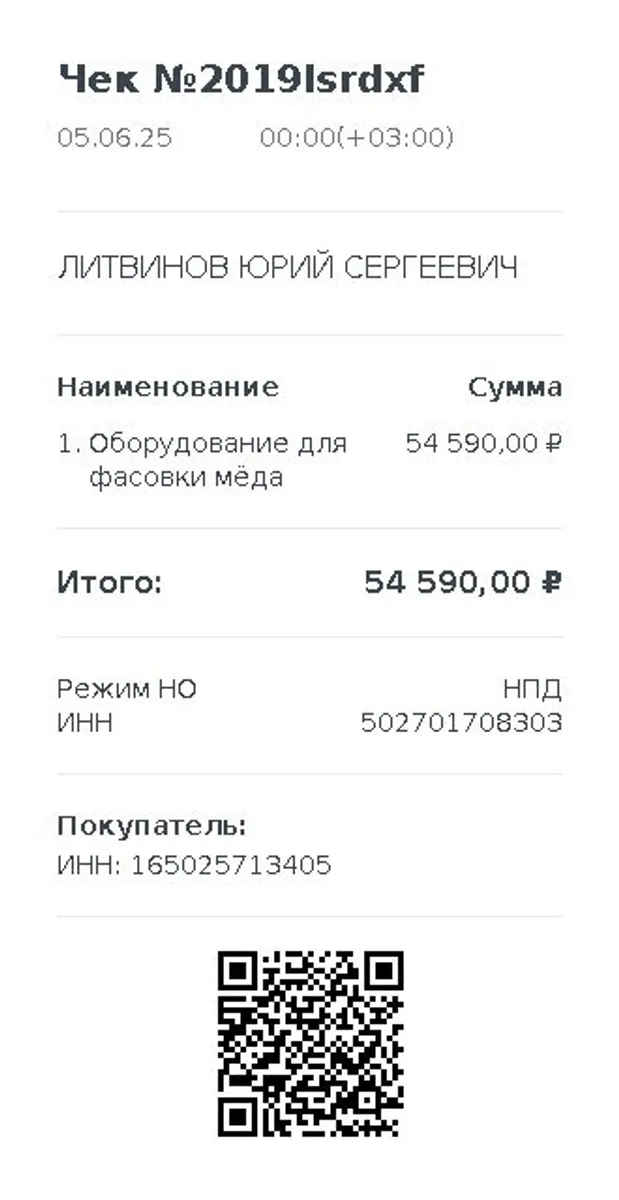Click the Итого label

tap(109, 583)
